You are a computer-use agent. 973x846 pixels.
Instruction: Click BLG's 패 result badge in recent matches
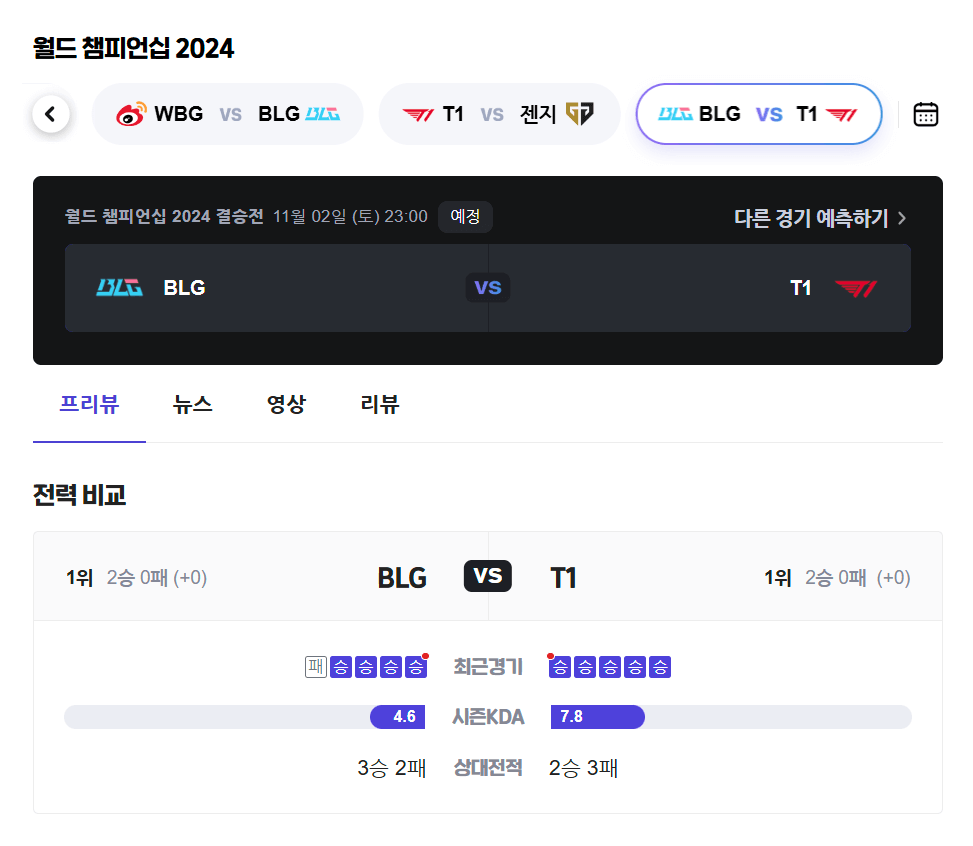[316, 666]
